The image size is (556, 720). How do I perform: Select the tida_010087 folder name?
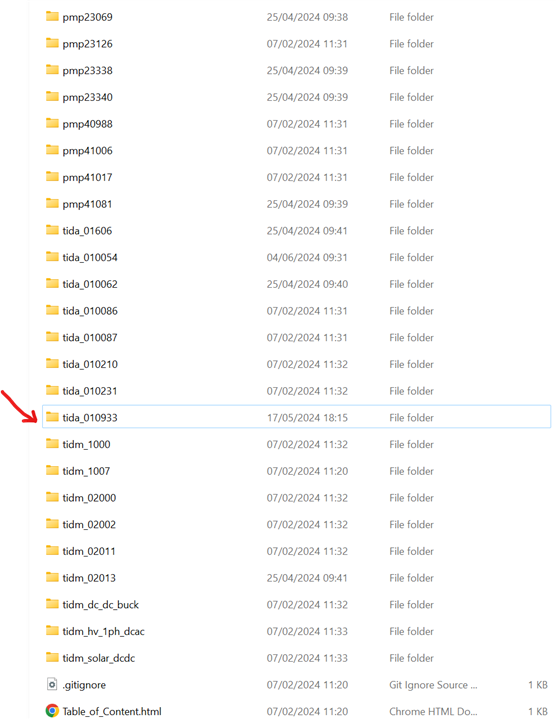point(90,338)
